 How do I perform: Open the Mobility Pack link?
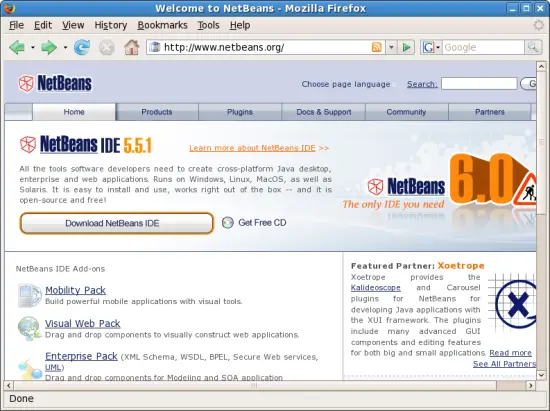point(75,290)
